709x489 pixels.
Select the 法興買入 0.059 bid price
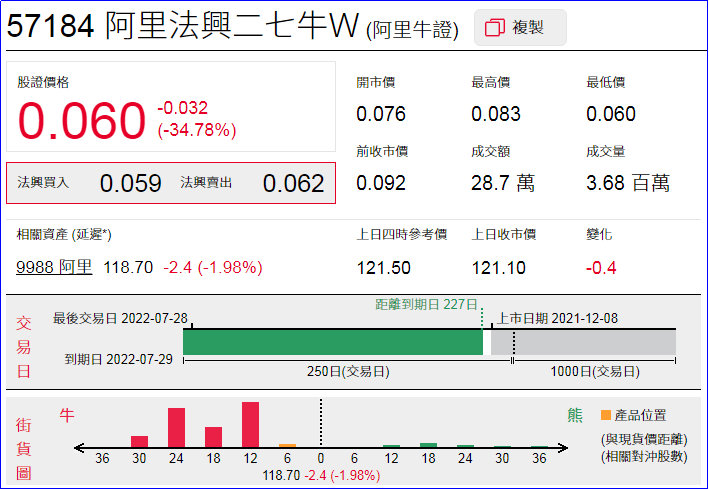coord(130,183)
